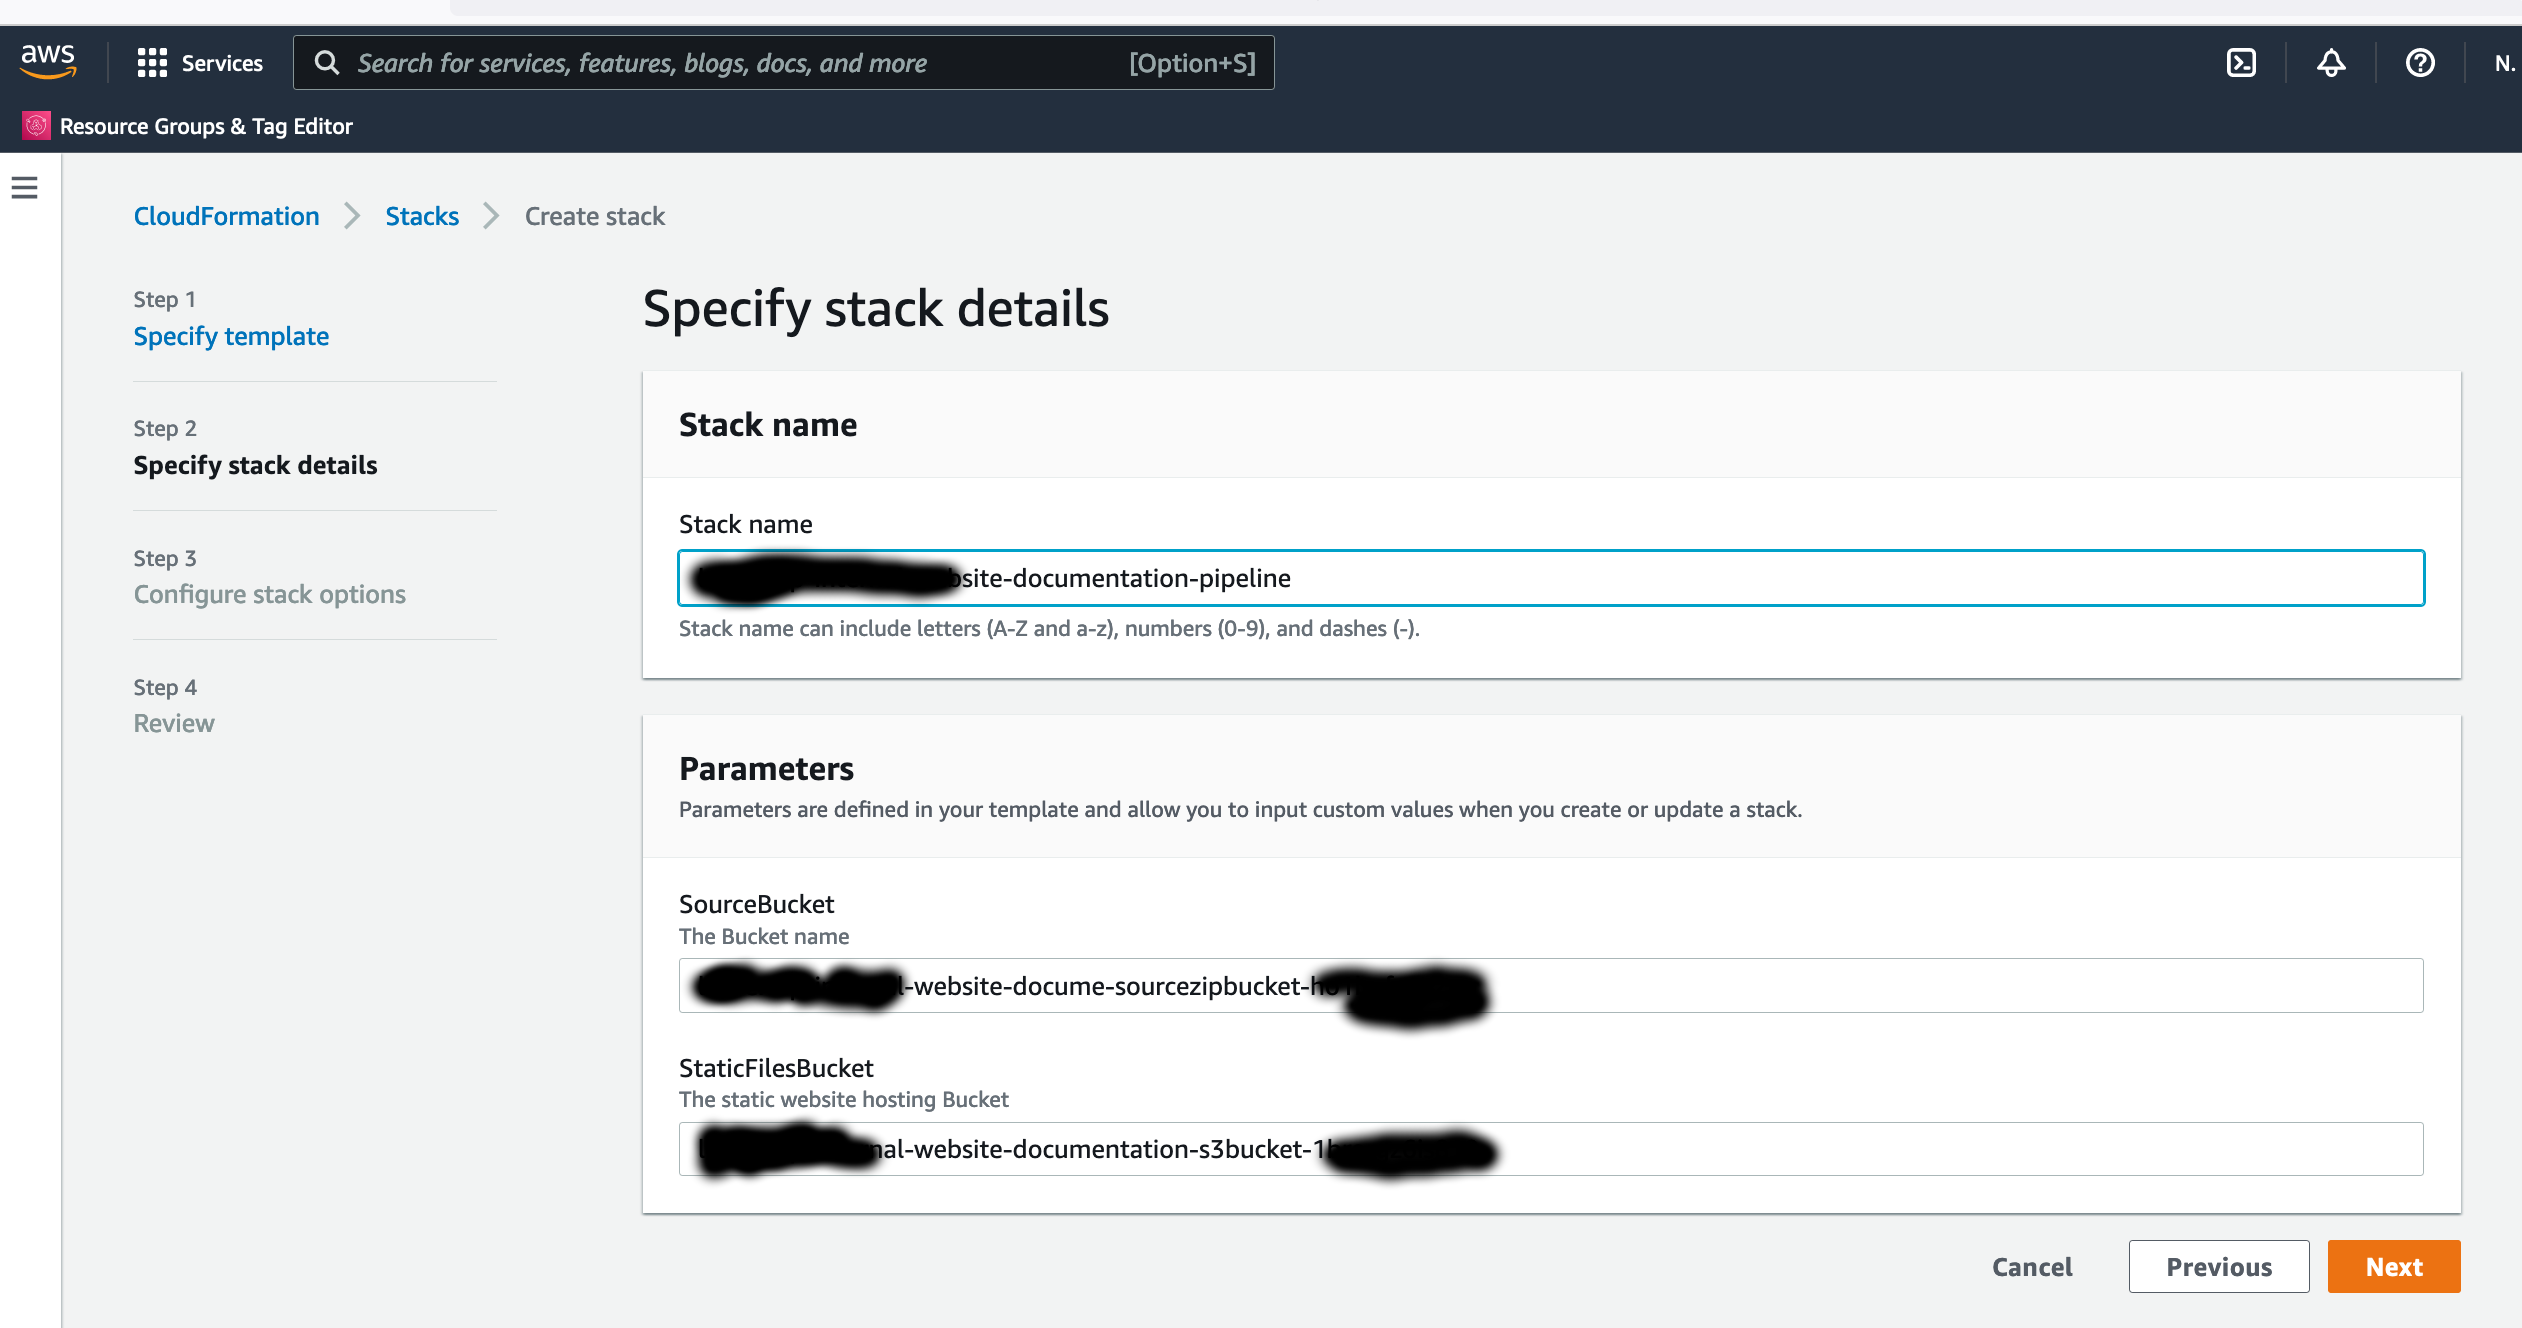Cancel stack creation
2522x1328 pixels.
(2032, 1267)
